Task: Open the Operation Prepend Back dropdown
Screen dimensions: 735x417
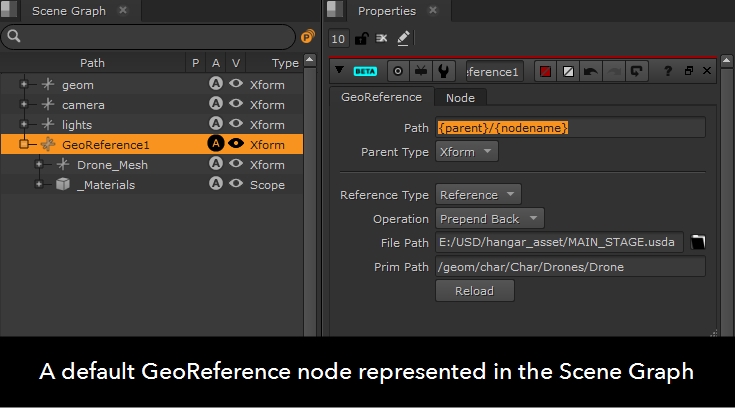Action: 490,219
